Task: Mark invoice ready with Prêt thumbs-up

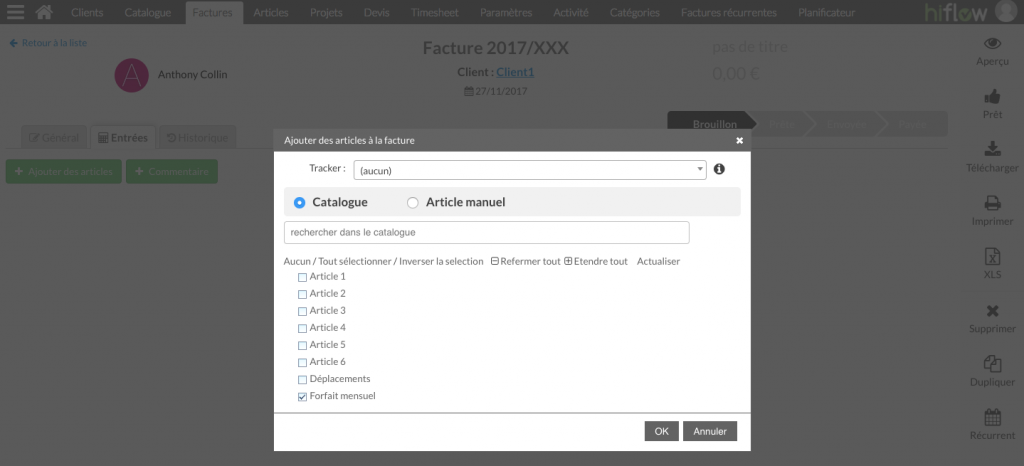Action: pyautogui.click(x=992, y=97)
